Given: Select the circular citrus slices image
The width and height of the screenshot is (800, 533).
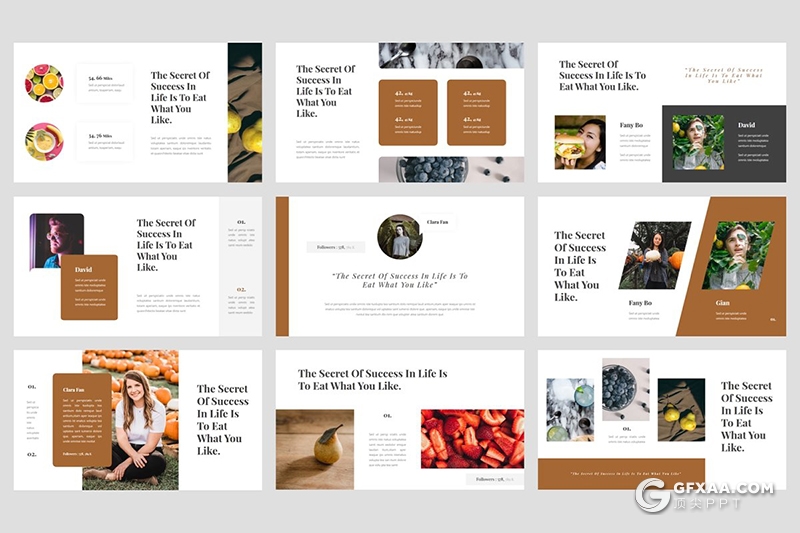Looking at the screenshot, I should tap(44, 83).
